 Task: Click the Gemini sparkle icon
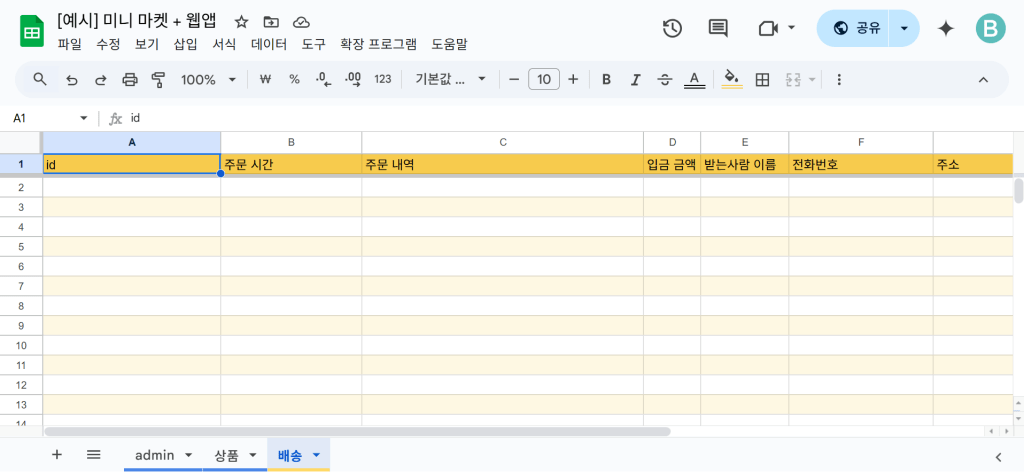point(945,28)
